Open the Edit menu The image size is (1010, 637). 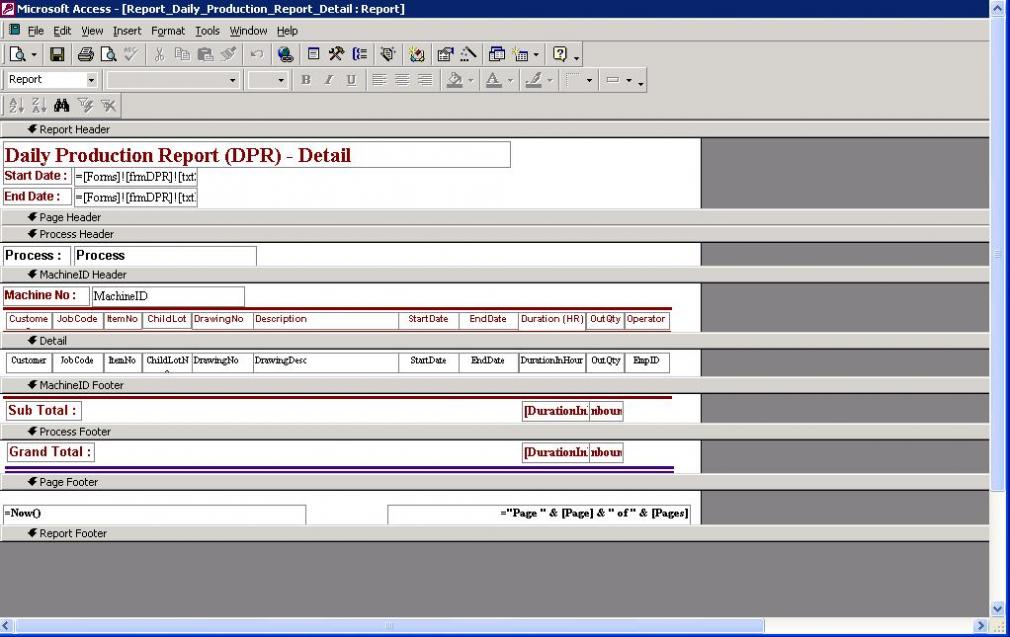coord(62,31)
